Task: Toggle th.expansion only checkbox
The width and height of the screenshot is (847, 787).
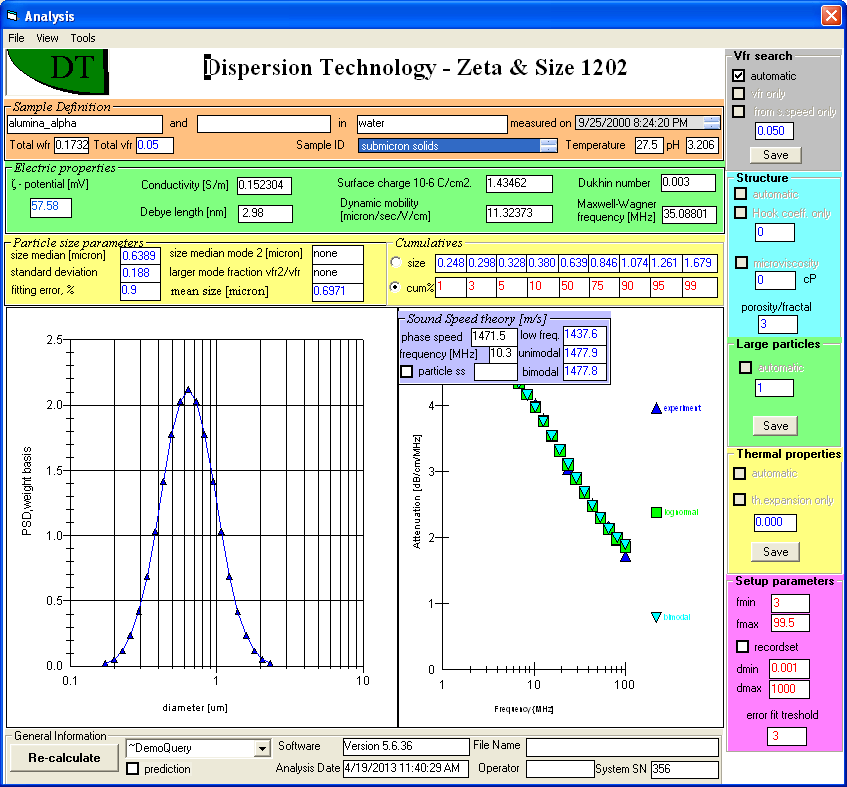Action: tap(740, 500)
